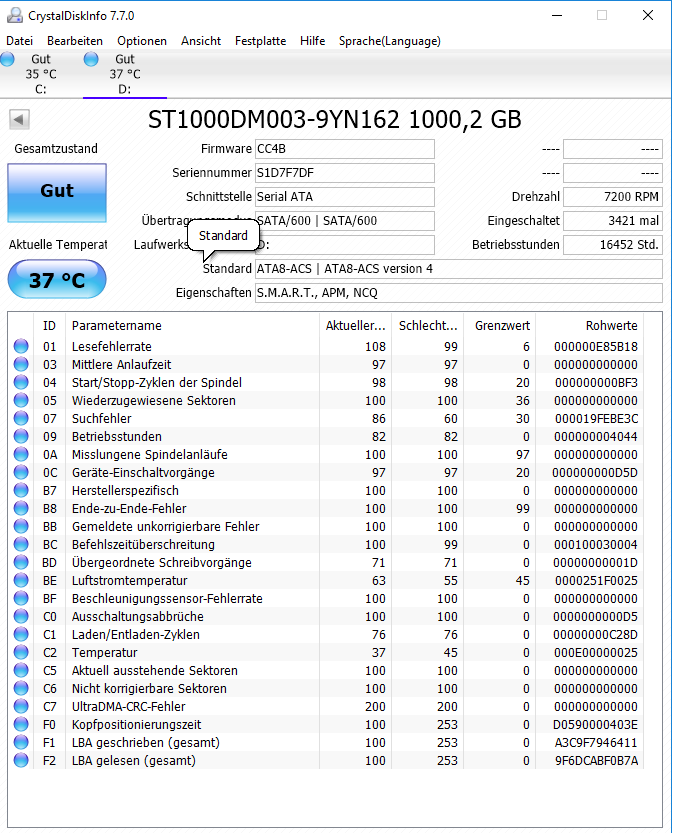Click the Start/Stopp-Zyklen der Spindel text

click(157, 382)
